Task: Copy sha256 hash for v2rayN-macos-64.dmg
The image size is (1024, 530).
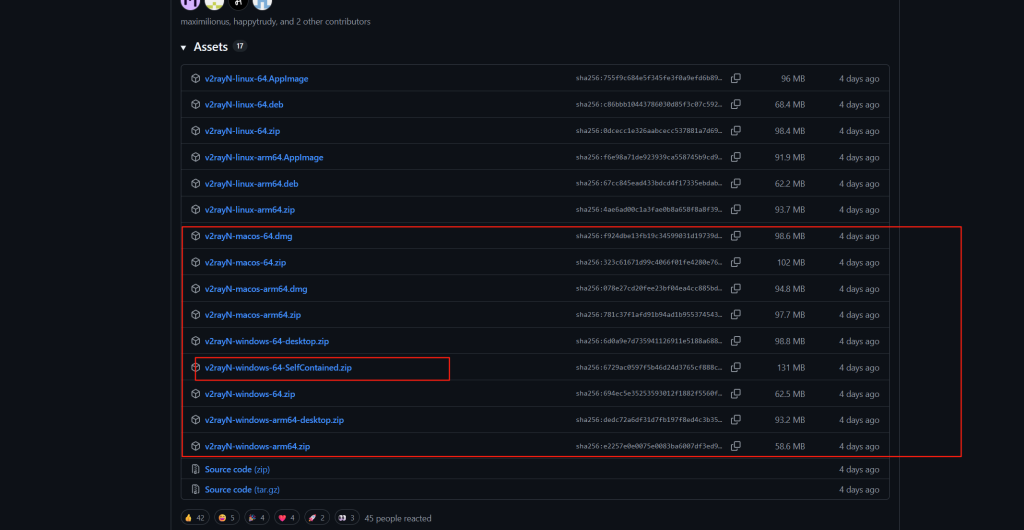Action: (735, 236)
